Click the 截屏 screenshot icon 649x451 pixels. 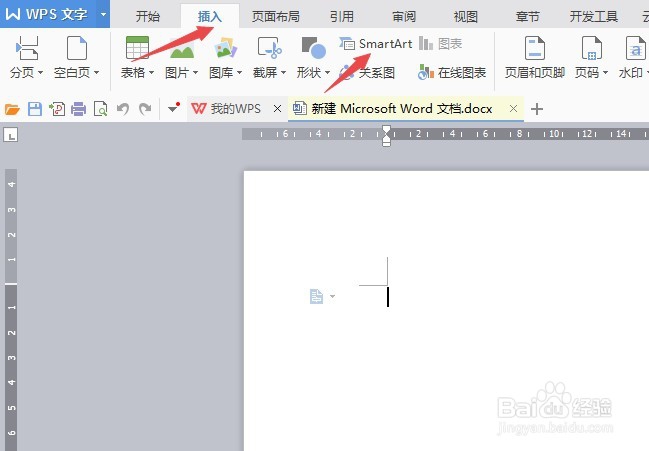(269, 48)
